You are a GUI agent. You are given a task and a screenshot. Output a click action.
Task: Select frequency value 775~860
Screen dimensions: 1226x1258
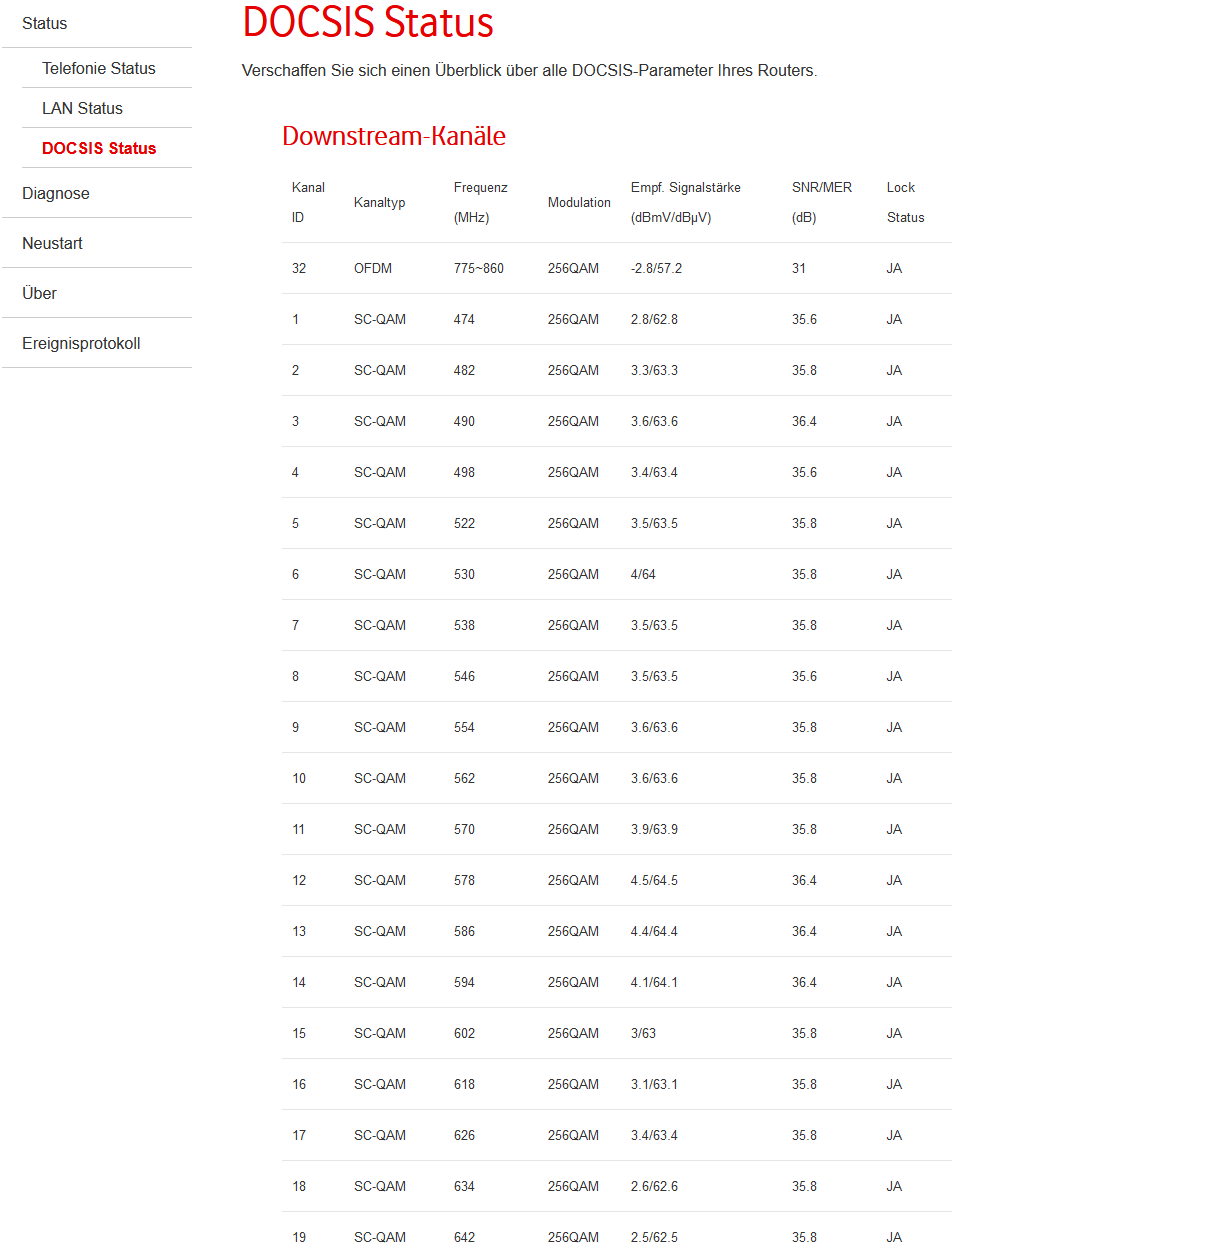tap(479, 268)
